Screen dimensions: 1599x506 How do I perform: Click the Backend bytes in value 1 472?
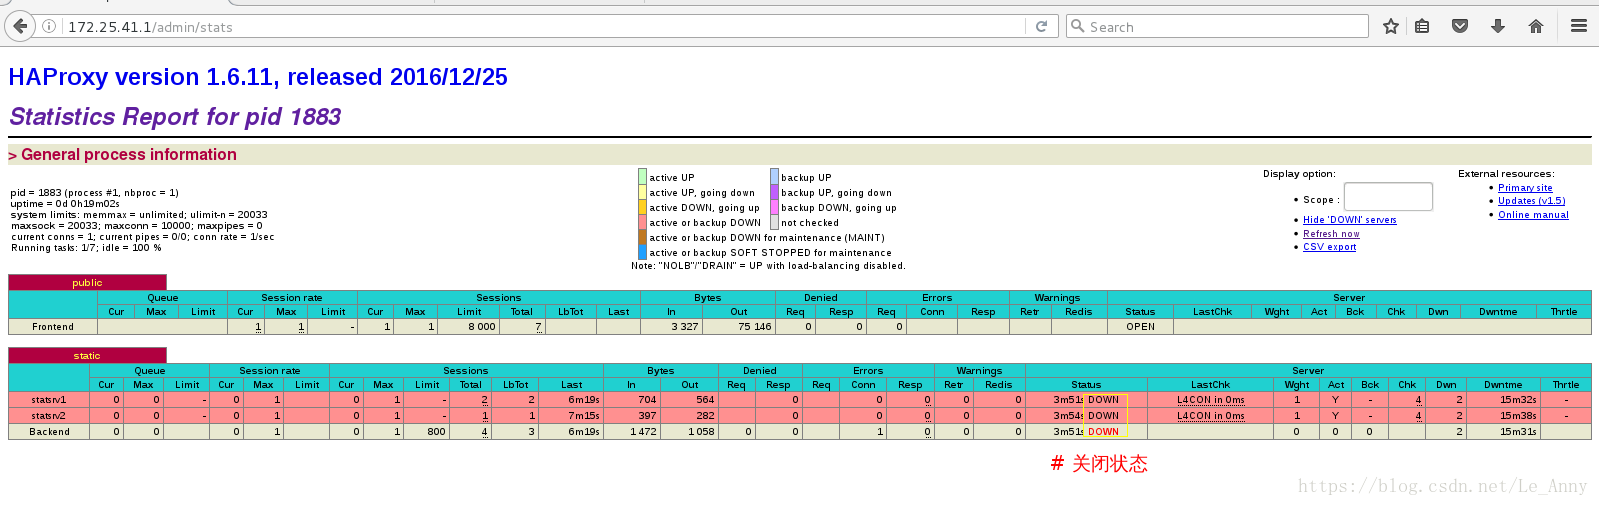[x=643, y=432]
